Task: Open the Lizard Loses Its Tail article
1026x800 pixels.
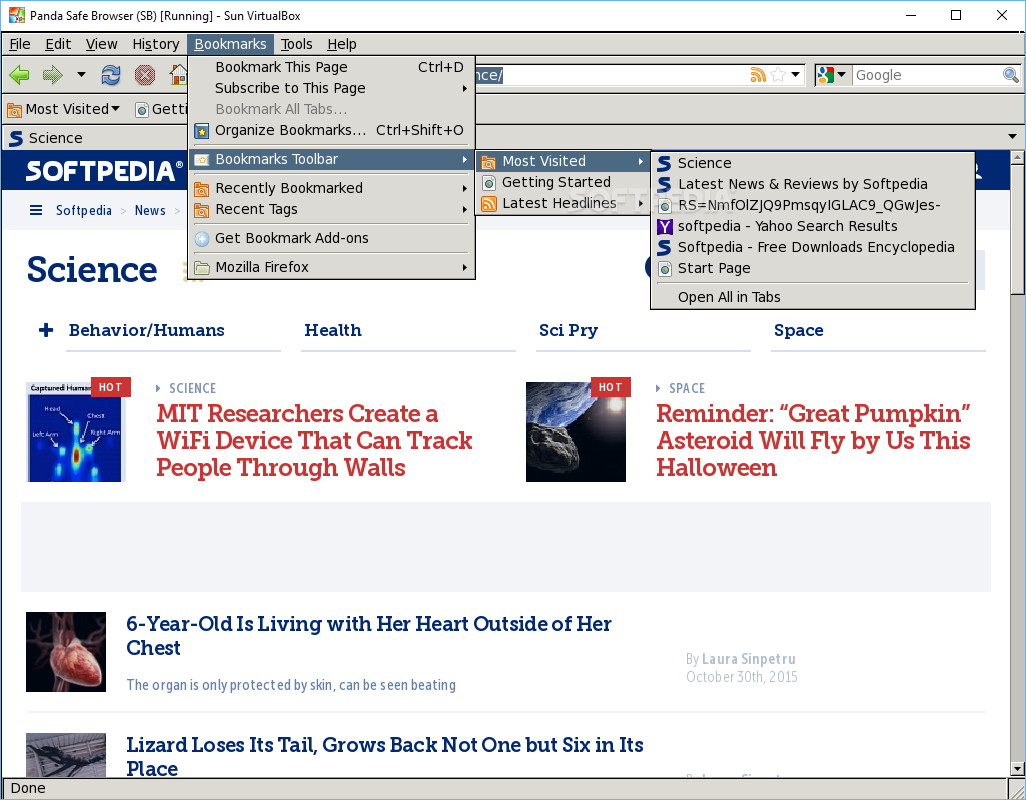Action: pos(385,756)
